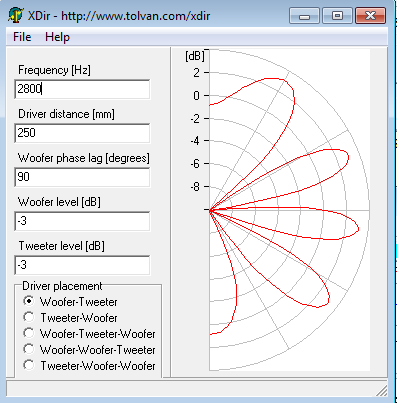Click the -8 dB axis tick label
The width and height of the screenshot is (397, 403).
click(195, 186)
